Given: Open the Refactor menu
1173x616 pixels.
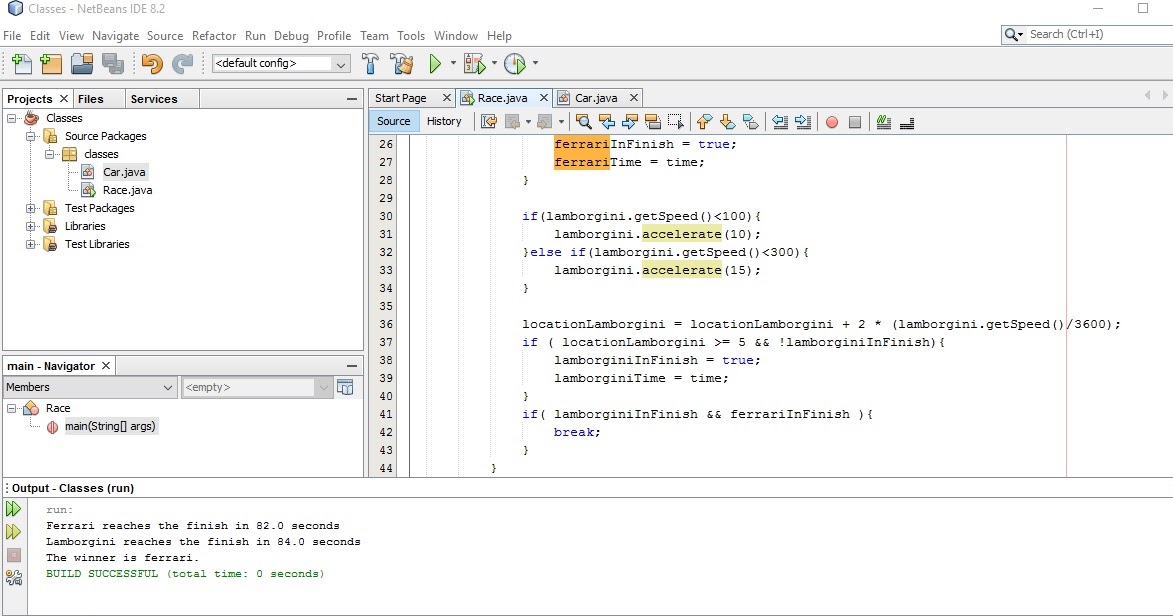Looking at the screenshot, I should coord(214,35).
